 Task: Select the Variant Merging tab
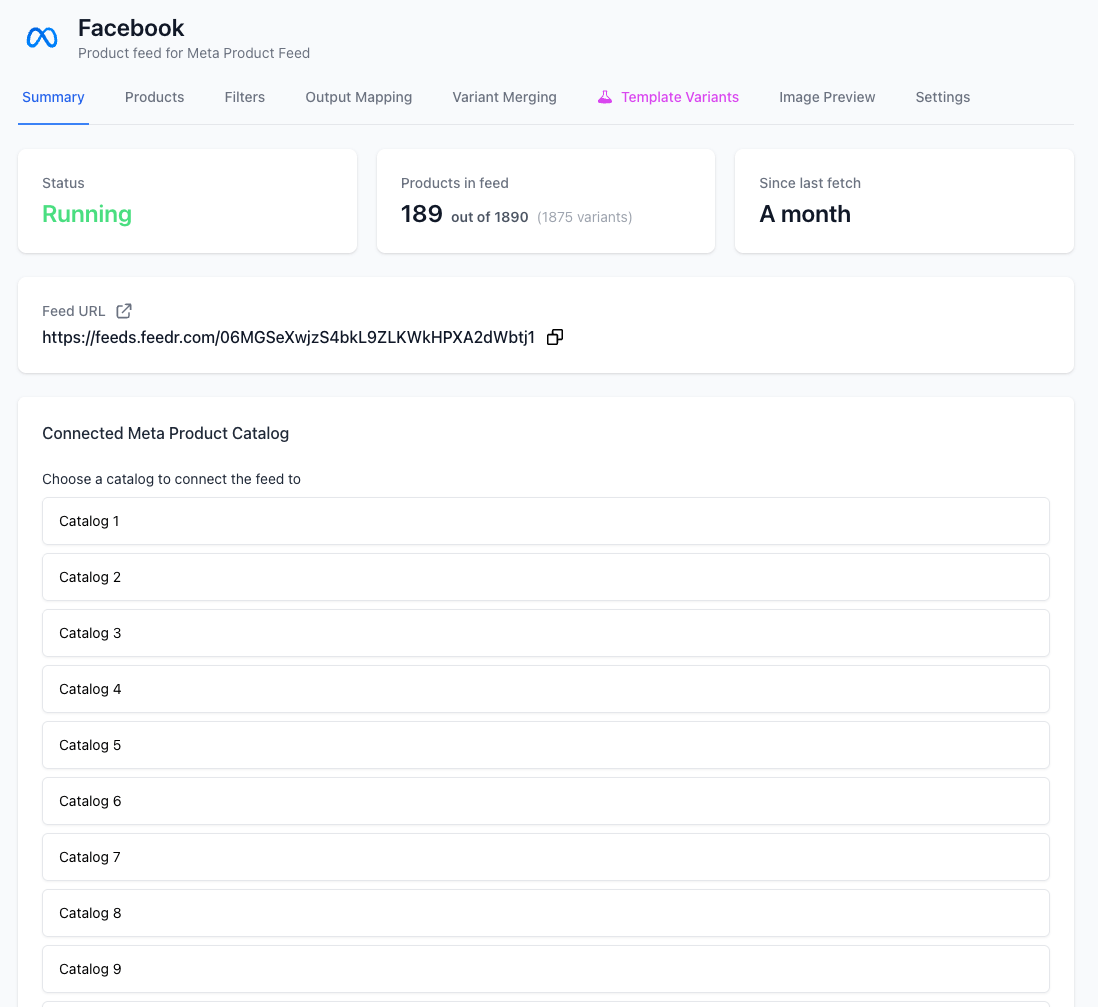[x=504, y=97]
